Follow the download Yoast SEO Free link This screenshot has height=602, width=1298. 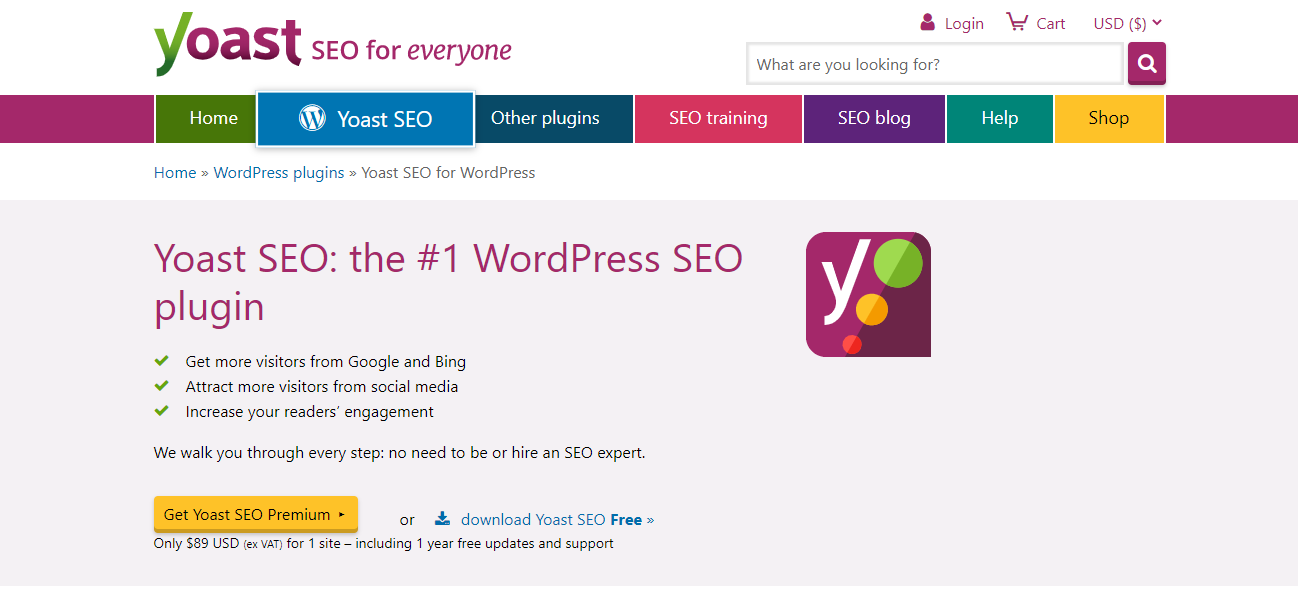(549, 519)
